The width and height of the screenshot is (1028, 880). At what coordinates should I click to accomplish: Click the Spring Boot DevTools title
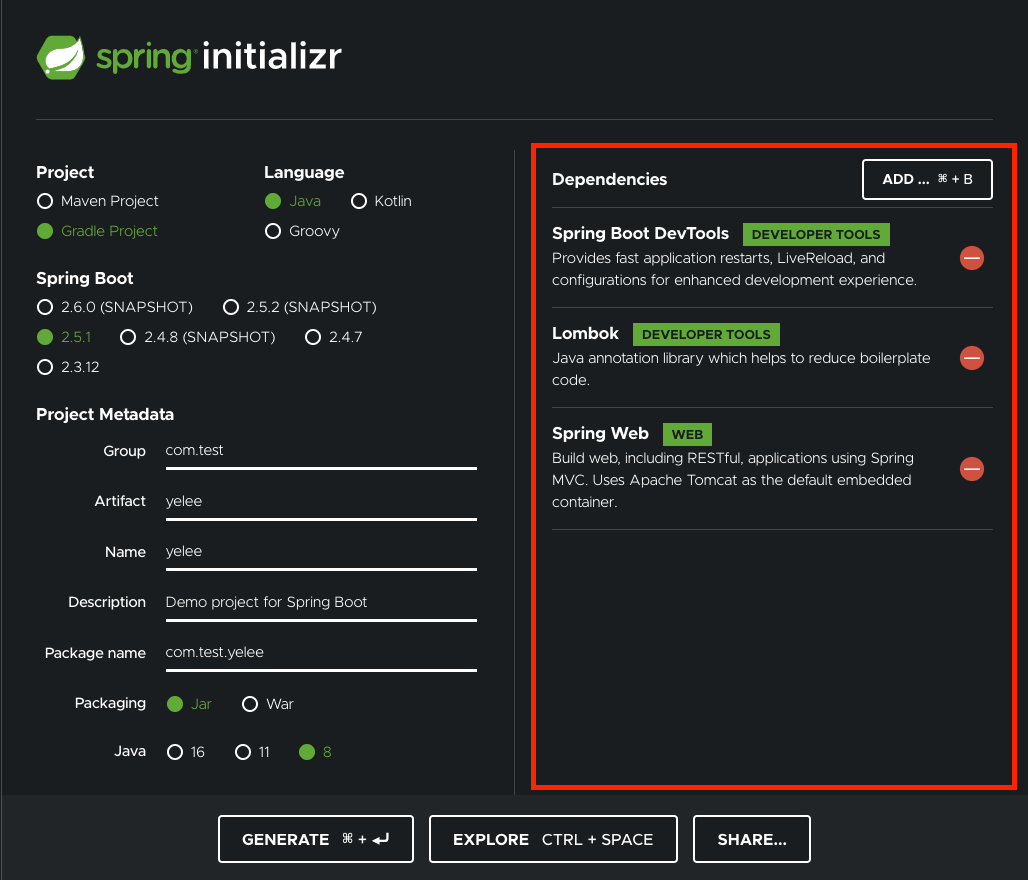click(640, 233)
